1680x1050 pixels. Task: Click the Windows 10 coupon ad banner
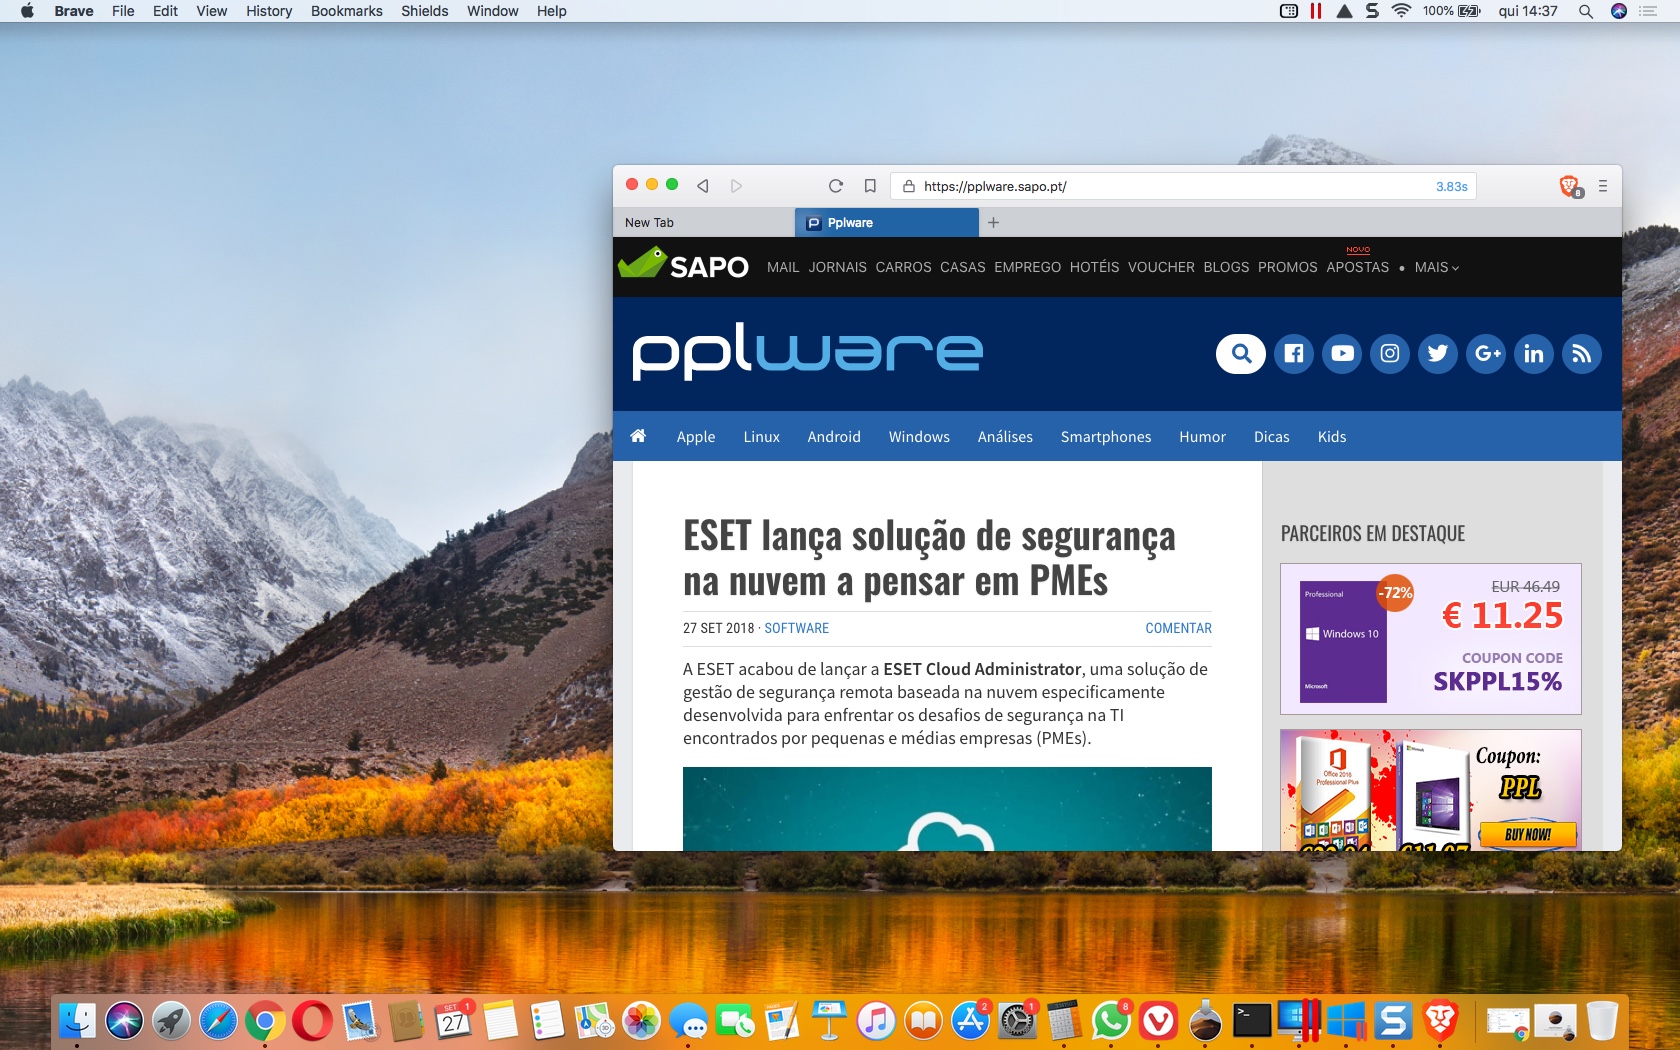click(x=1431, y=639)
